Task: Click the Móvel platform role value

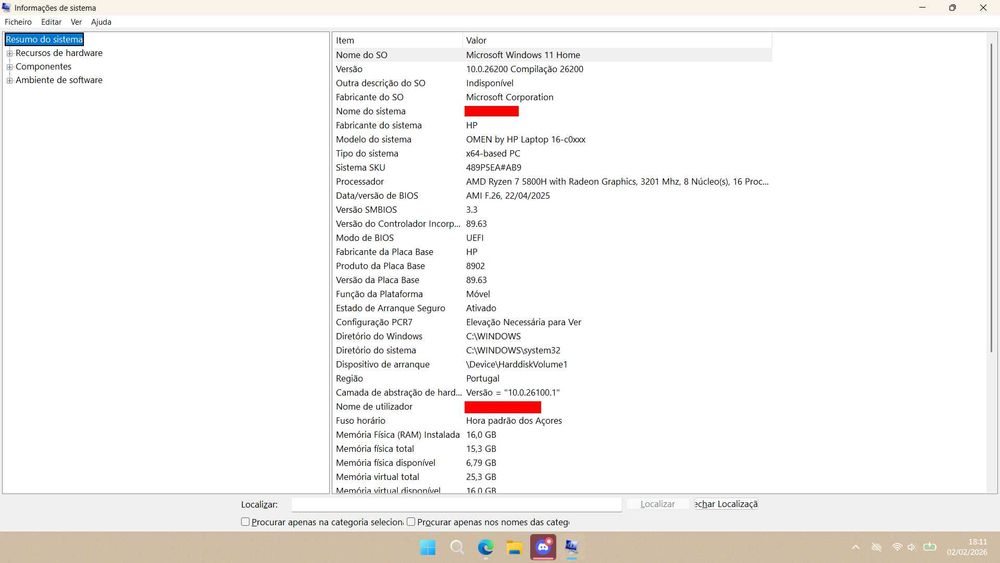Action: click(478, 294)
